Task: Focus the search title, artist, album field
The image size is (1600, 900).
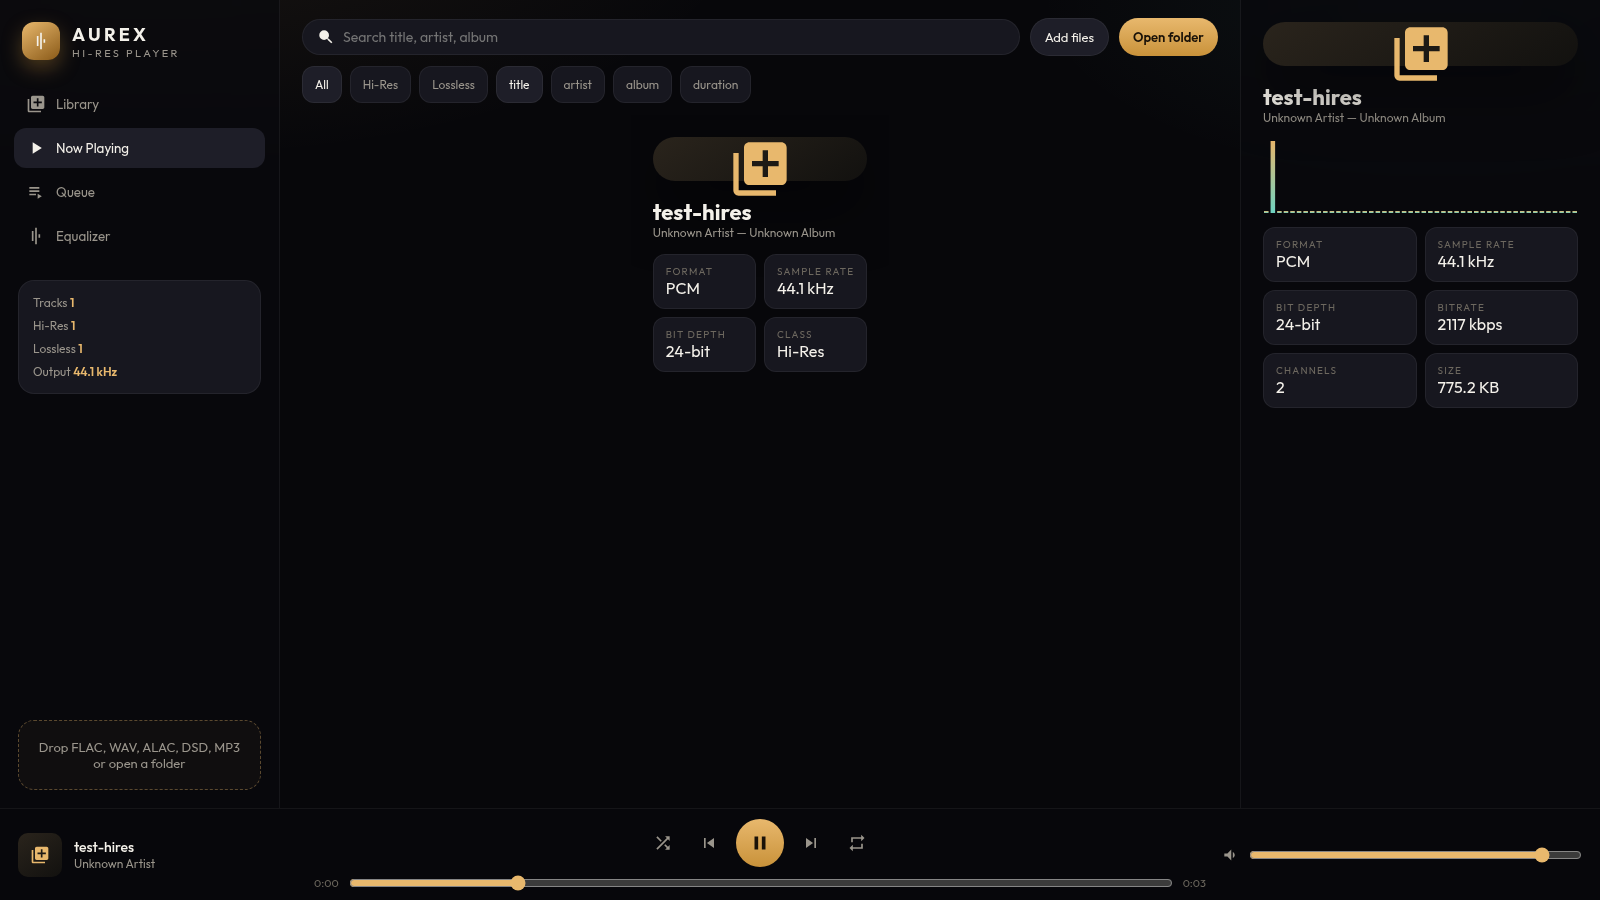Action: [x=661, y=37]
